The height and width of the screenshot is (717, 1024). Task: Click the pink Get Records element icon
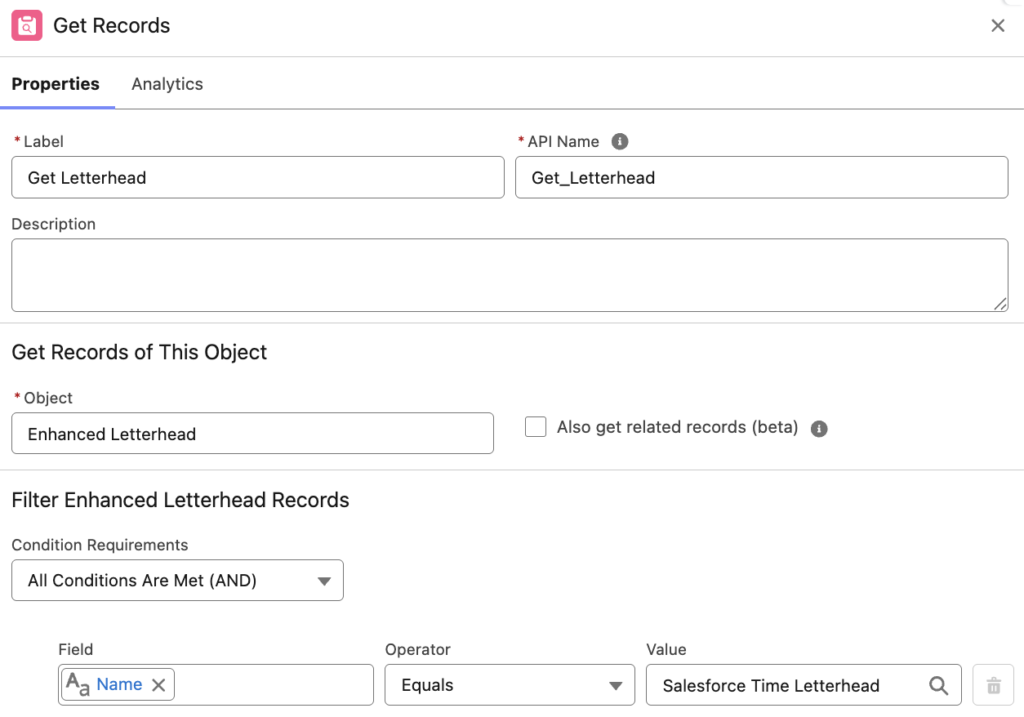coord(27,26)
